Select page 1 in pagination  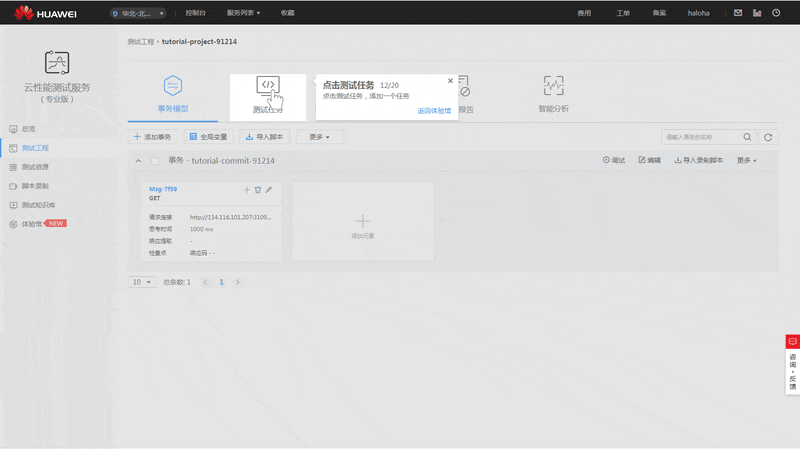[221, 282]
